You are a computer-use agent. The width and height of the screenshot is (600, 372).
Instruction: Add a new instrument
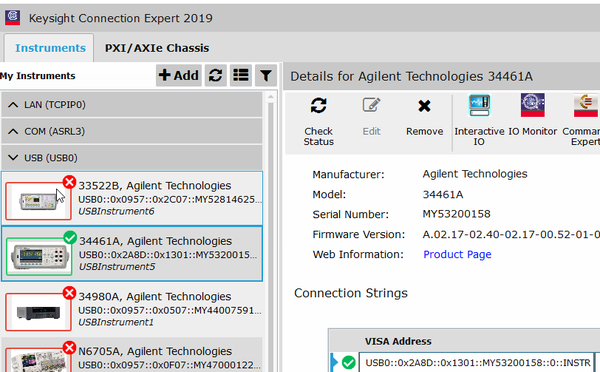point(179,75)
